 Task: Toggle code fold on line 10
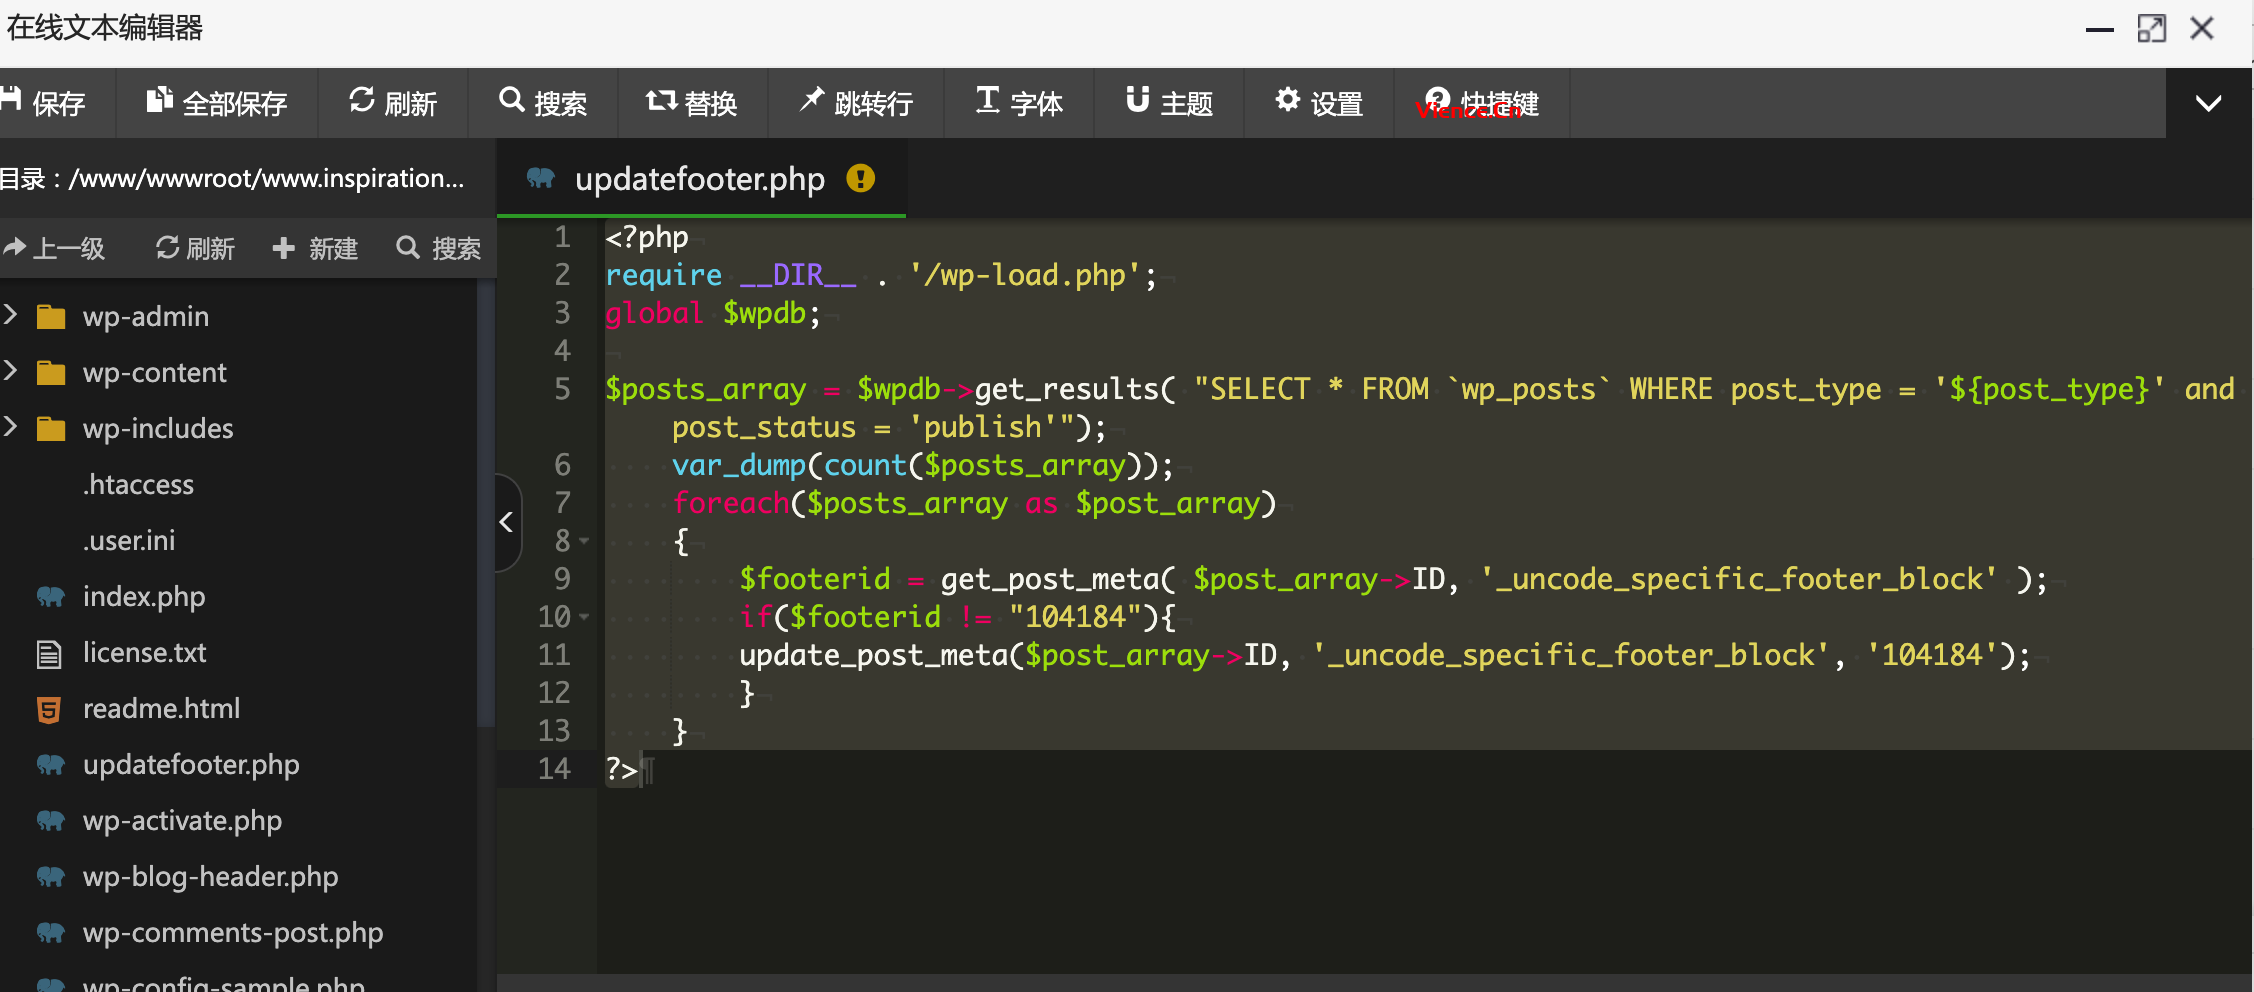[585, 617]
